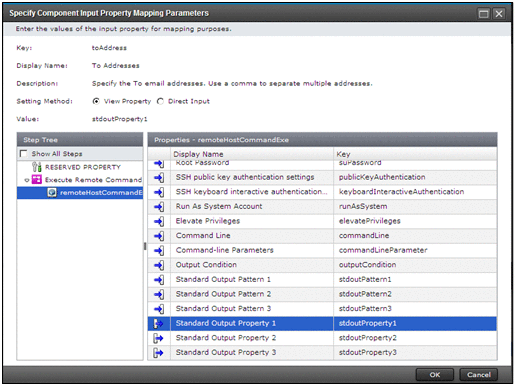Click the keyboardInteractiveAuthentication key cell

pyautogui.click(x=415, y=192)
